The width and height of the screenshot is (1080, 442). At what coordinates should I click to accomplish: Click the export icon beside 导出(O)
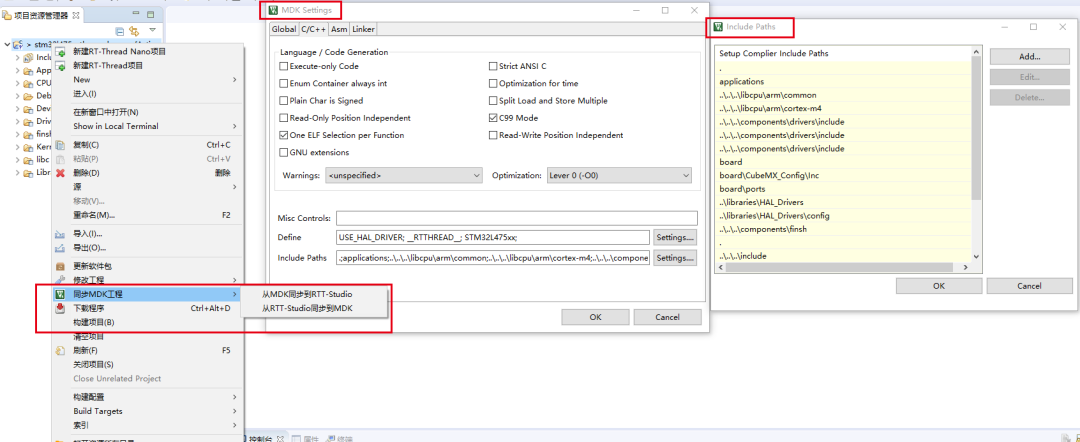61,248
